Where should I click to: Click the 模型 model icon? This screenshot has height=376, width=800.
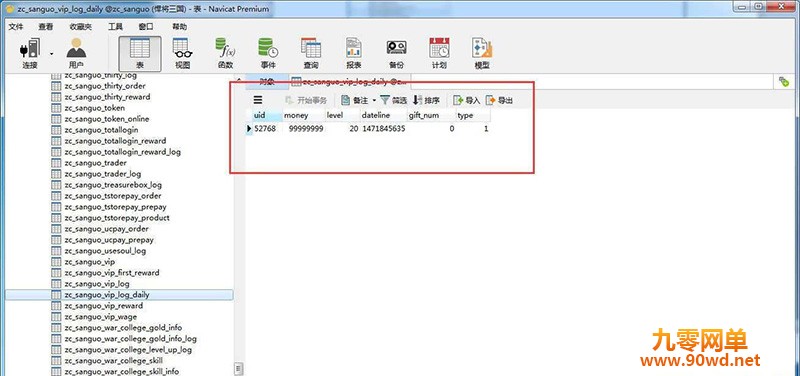(482, 53)
